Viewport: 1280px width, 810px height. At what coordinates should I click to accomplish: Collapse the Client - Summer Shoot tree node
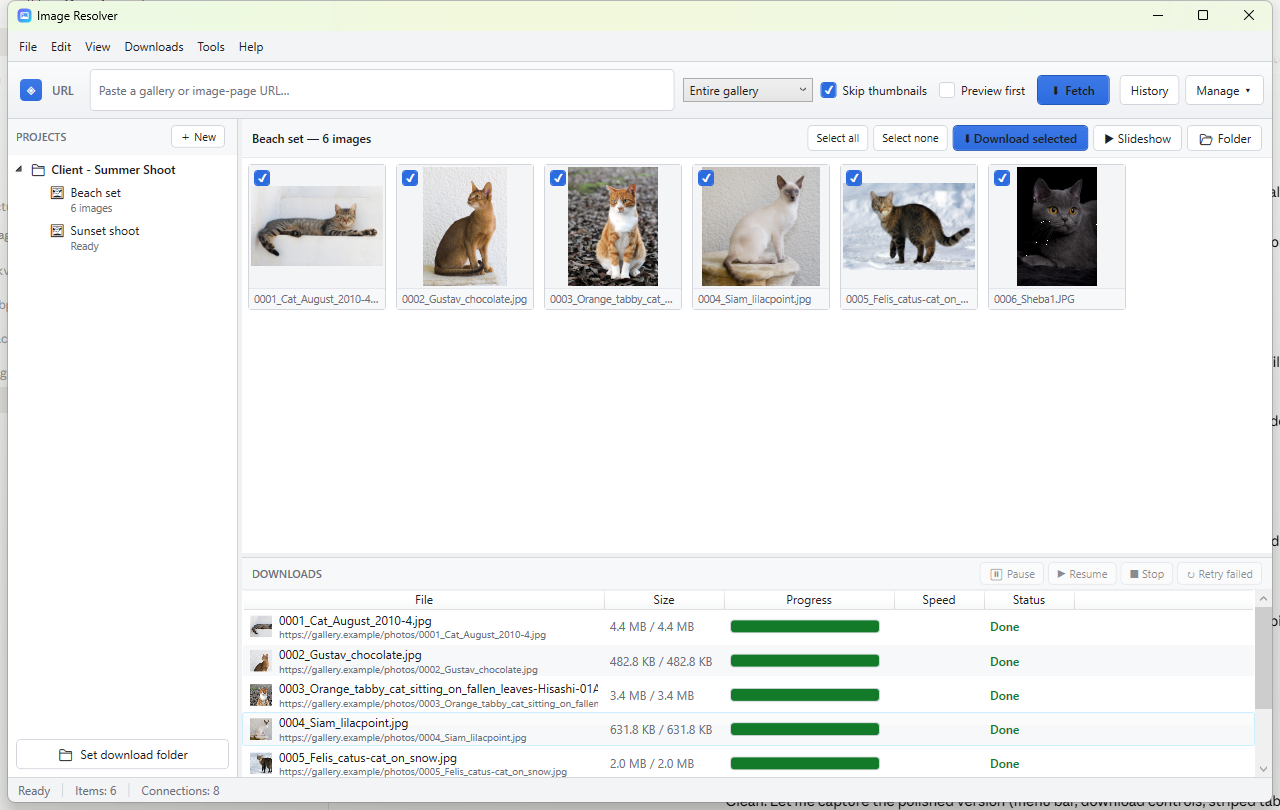pyautogui.click(x=20, y=170)
